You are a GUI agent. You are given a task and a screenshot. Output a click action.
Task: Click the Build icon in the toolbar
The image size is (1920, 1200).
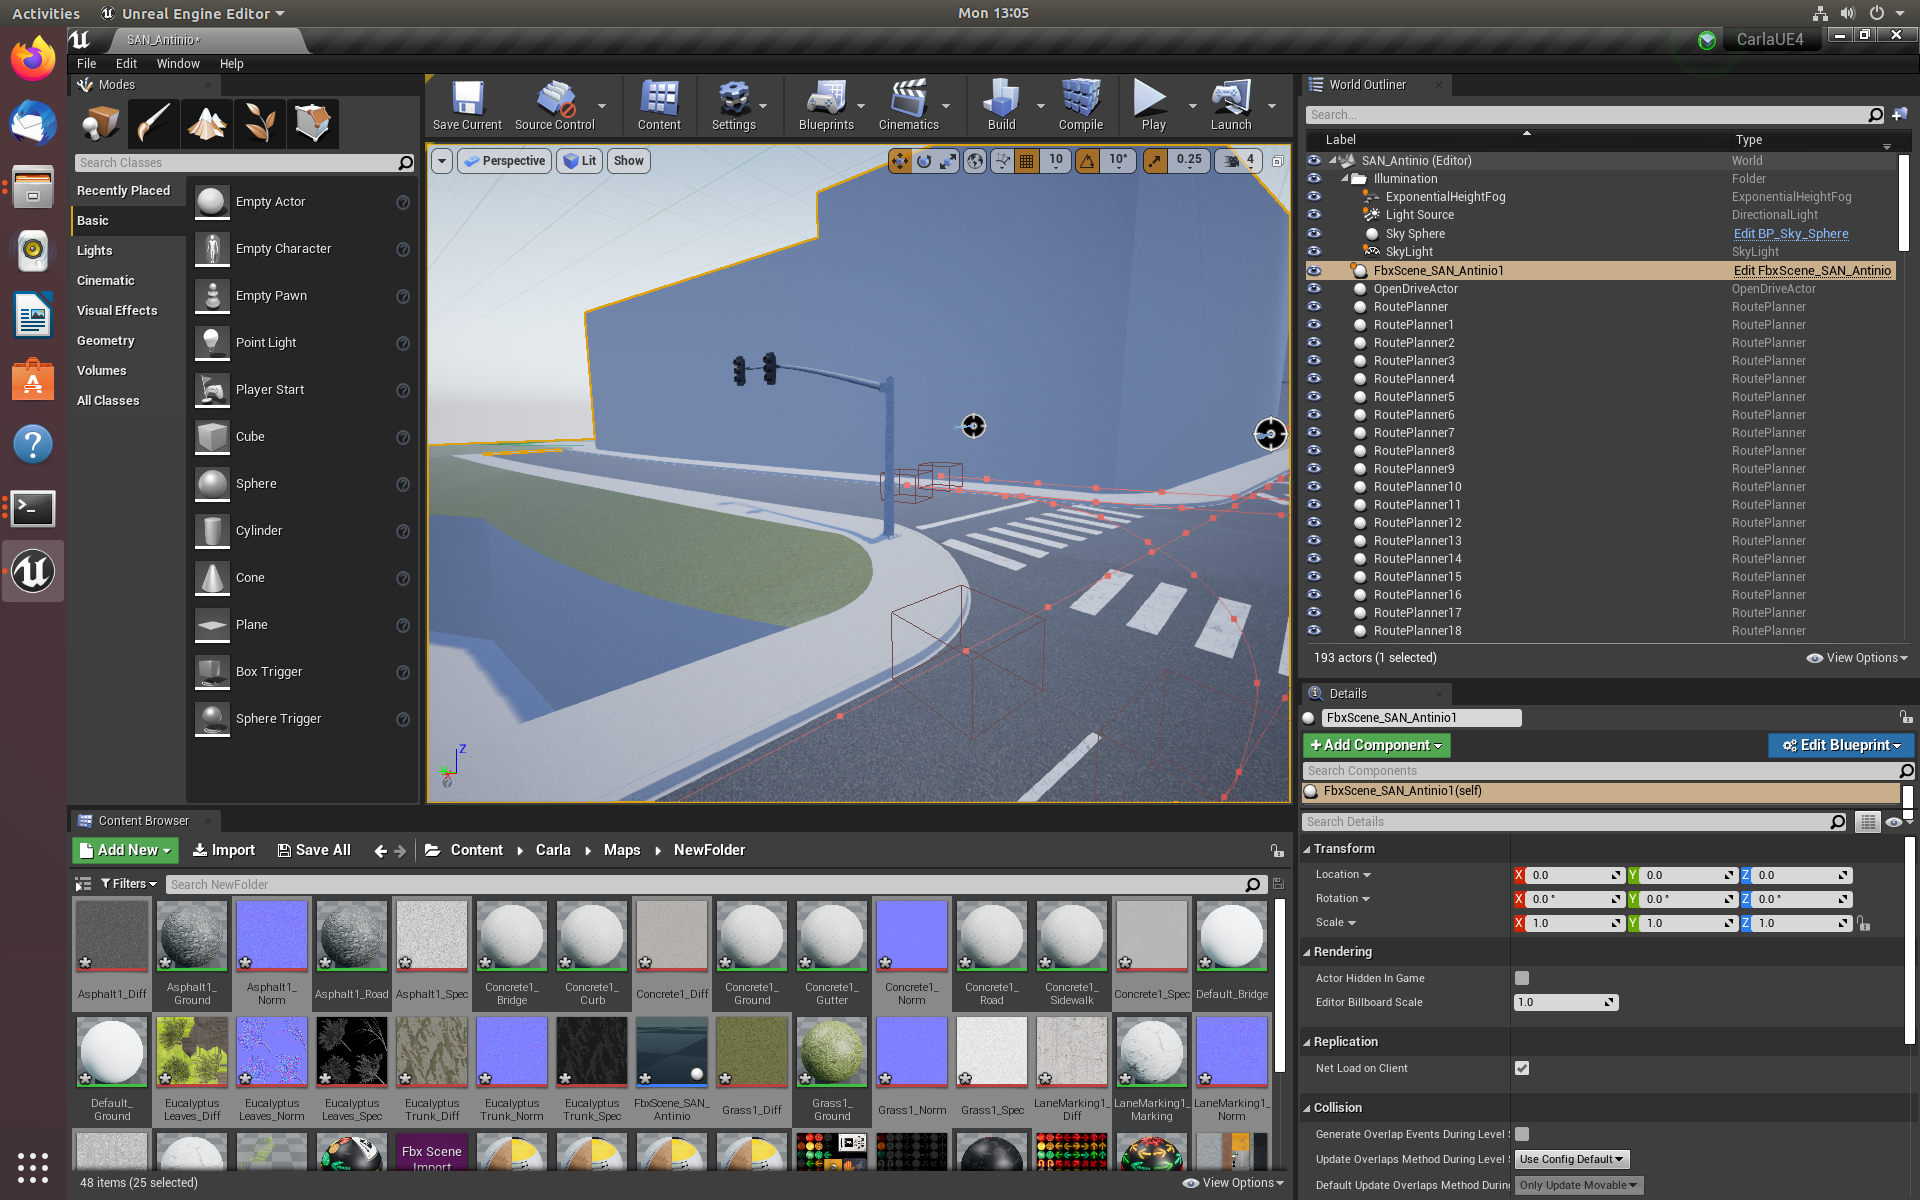pos(1000,100)
